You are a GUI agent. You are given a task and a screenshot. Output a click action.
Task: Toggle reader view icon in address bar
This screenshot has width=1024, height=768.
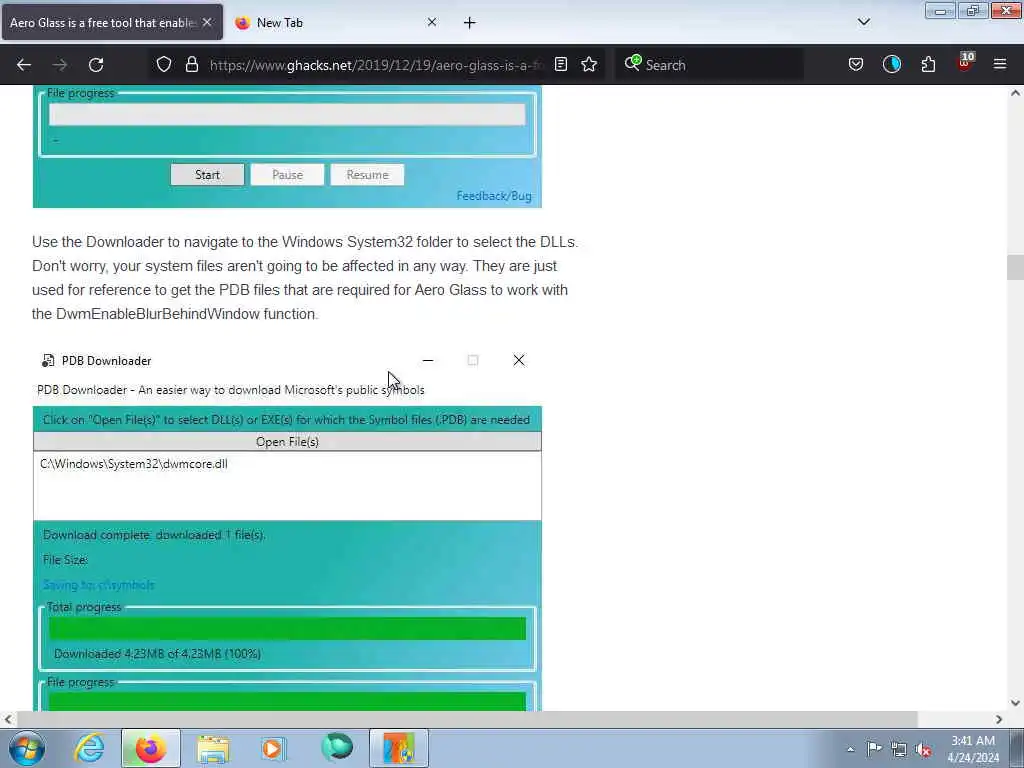[x=560, y=65]
